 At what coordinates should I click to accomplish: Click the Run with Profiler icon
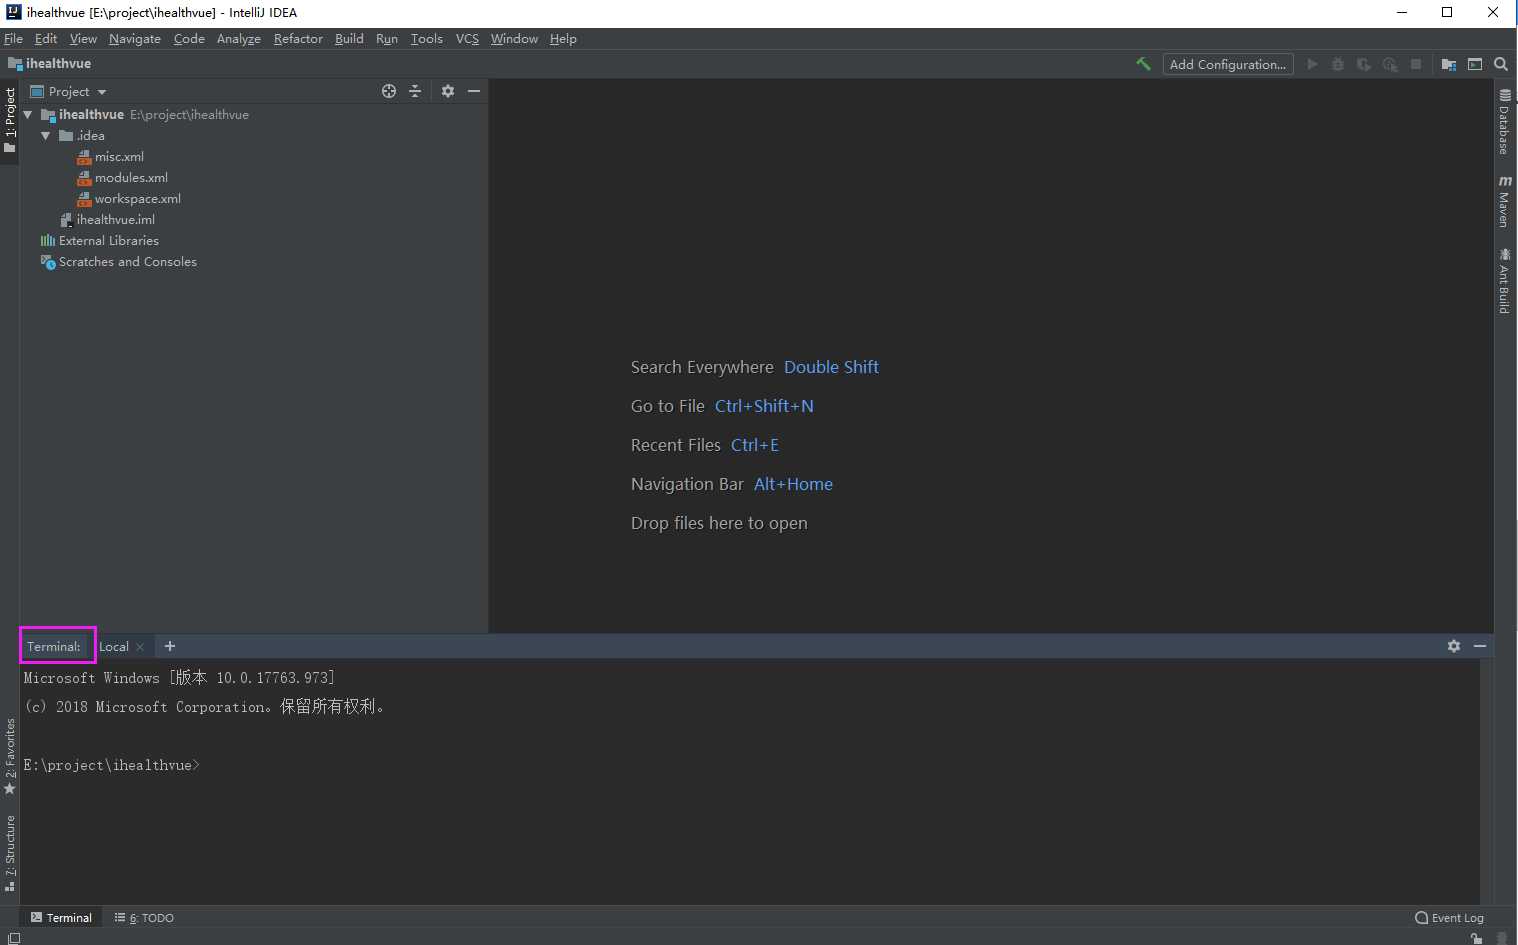(1390, 64)
